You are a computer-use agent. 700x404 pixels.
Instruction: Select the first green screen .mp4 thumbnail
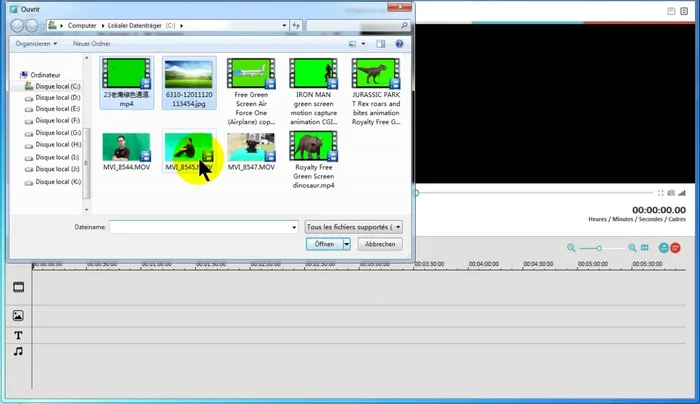coord(126,83)
